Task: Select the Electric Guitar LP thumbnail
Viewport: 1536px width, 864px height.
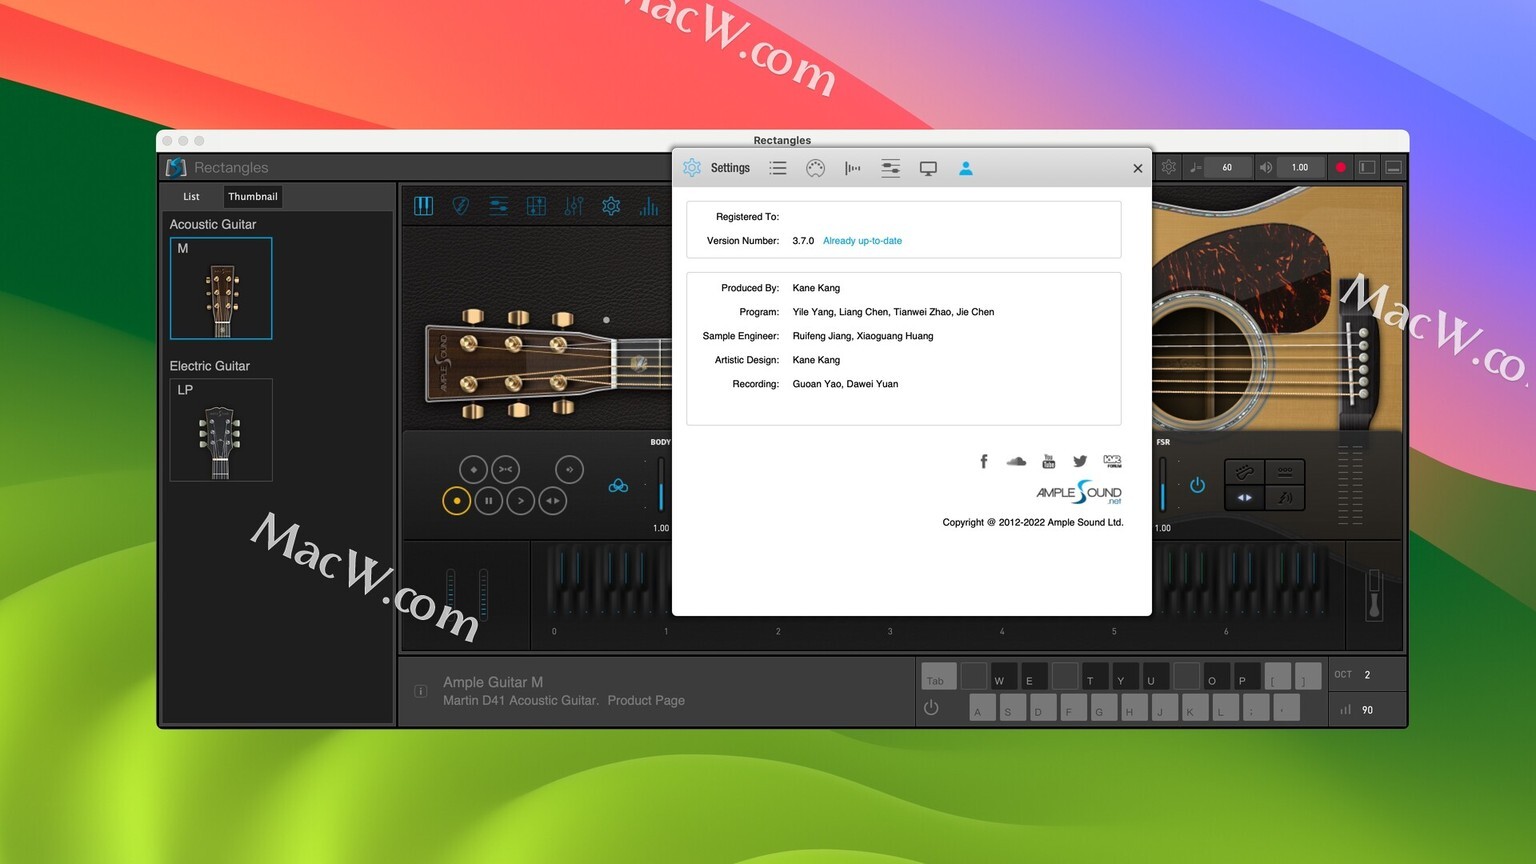Action: click(221, 430)
